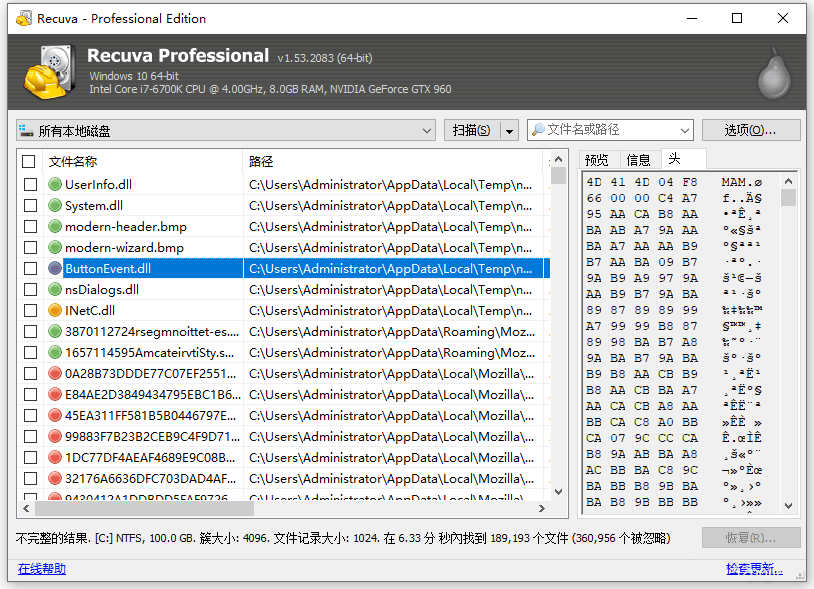The width and height of the screenshot is (814, 589).
Task: Click the green status icon beside UserInfo.dll
Action: tap(55, 184)
